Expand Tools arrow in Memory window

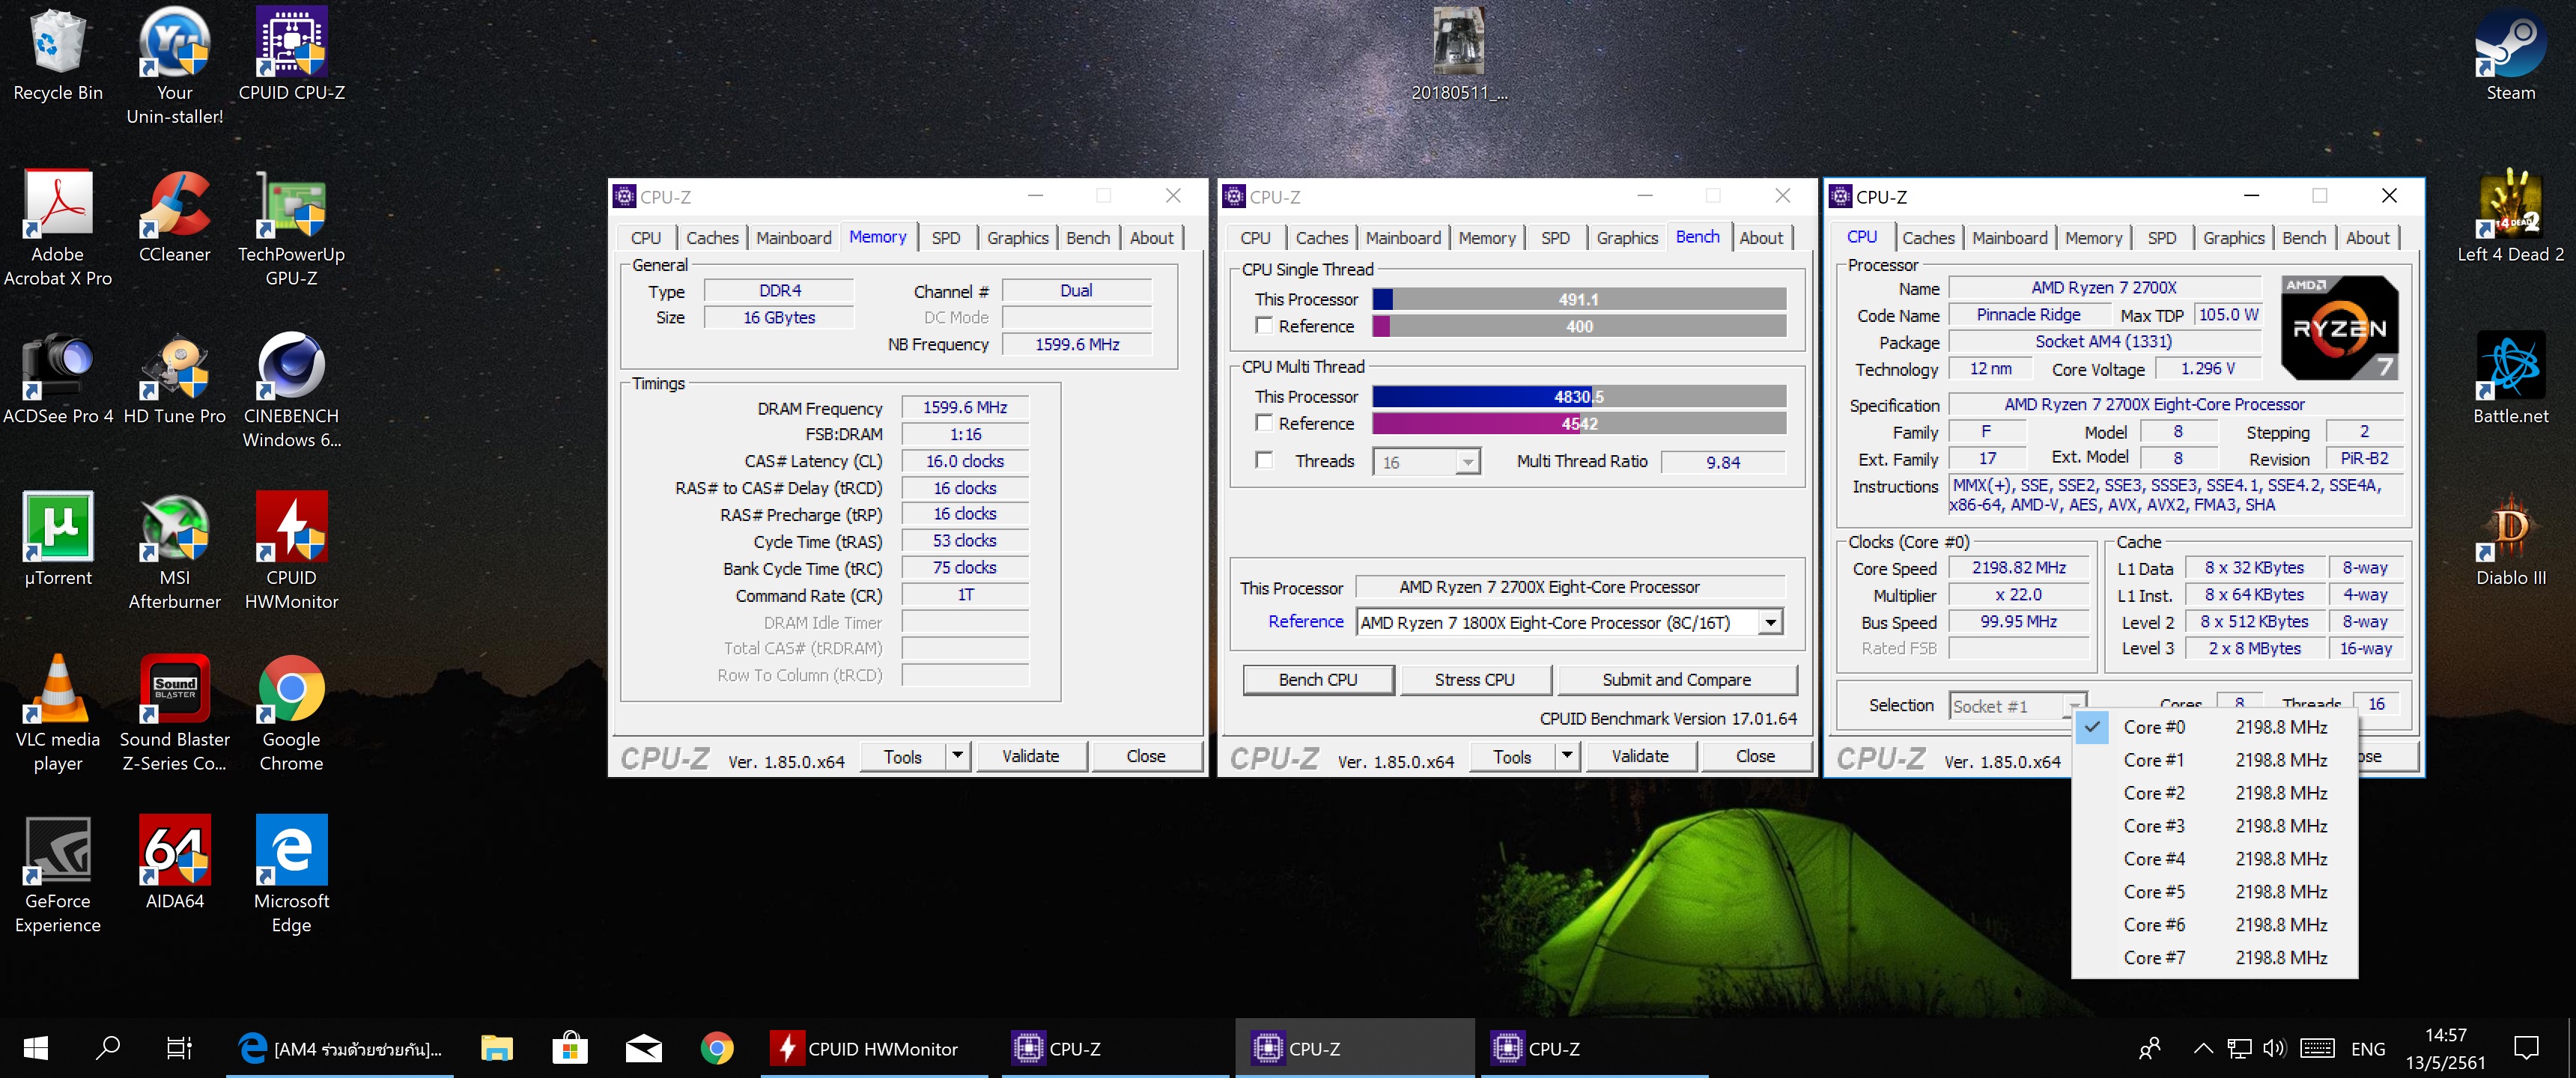(x=957, y=756)
